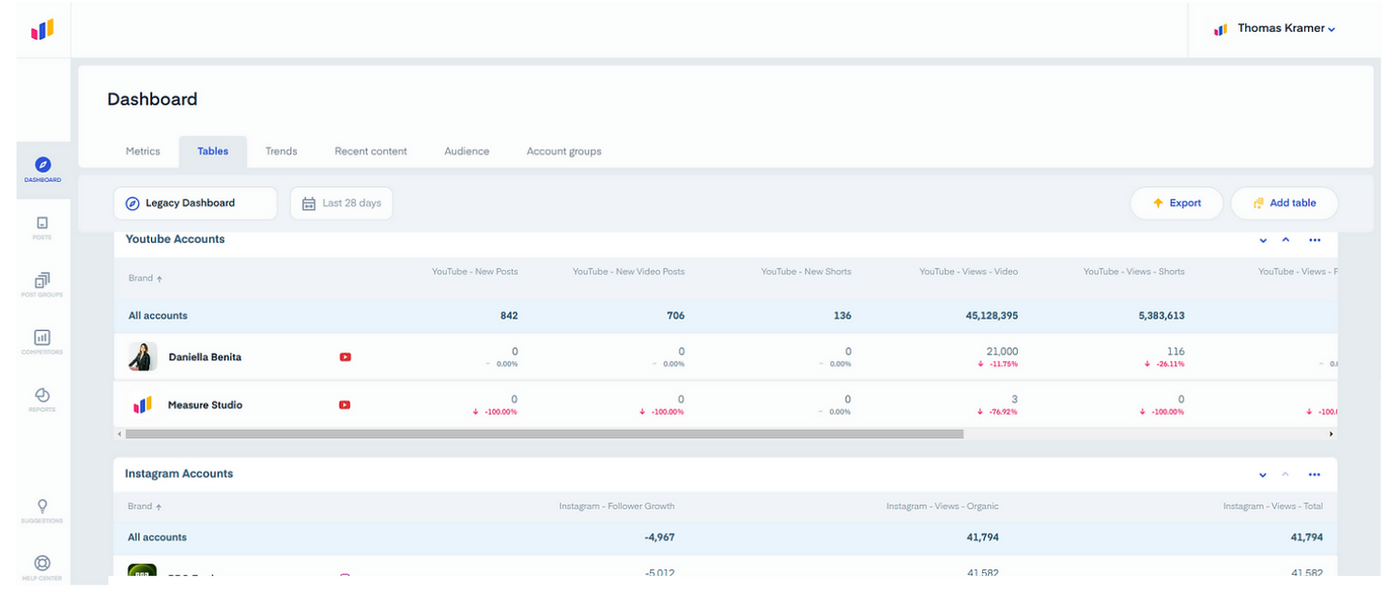
Task: Switch to the Metrics tab
Action: click(143, 151)
